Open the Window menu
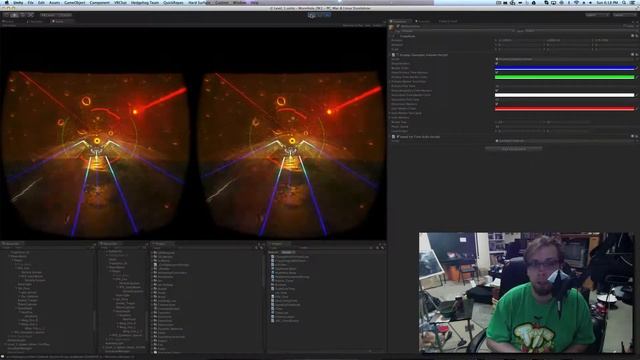Image resolution: width=640 pixels, height=360 pixels. 239,2
